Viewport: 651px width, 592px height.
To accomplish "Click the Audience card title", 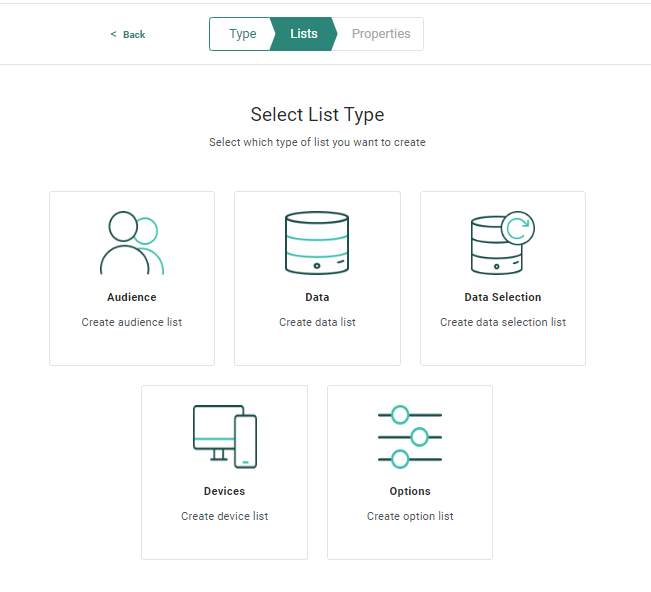I will click(x=131, y=297).
